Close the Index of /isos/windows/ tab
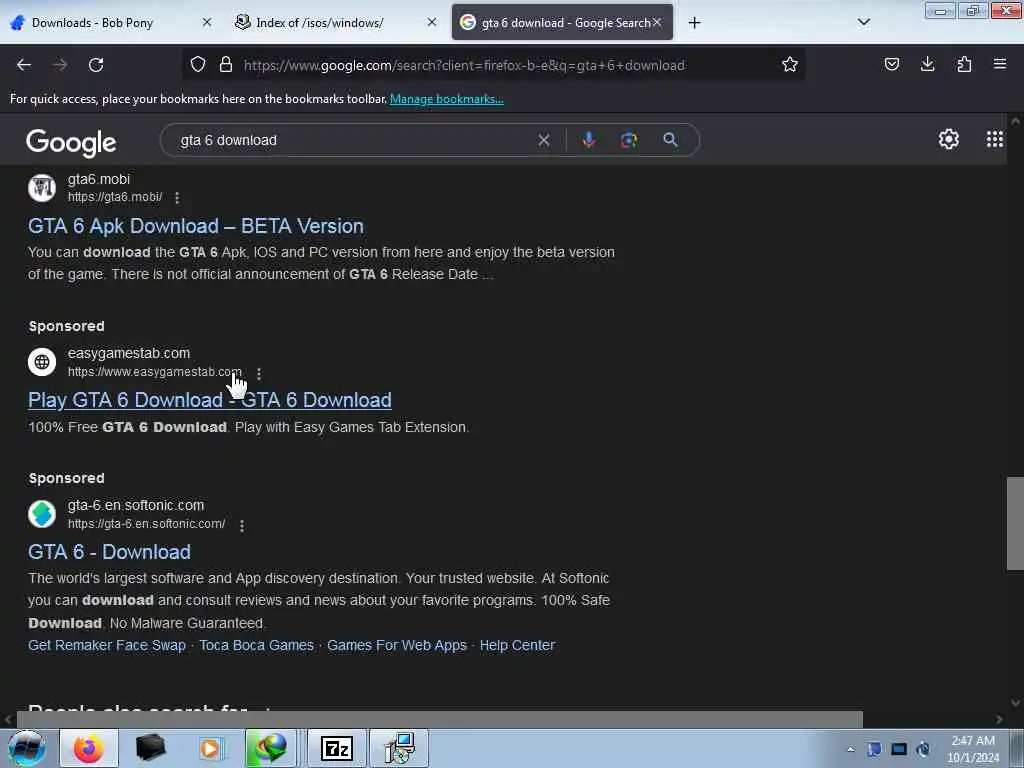The height and width of the screenshot is (768, 1024). 432,22
